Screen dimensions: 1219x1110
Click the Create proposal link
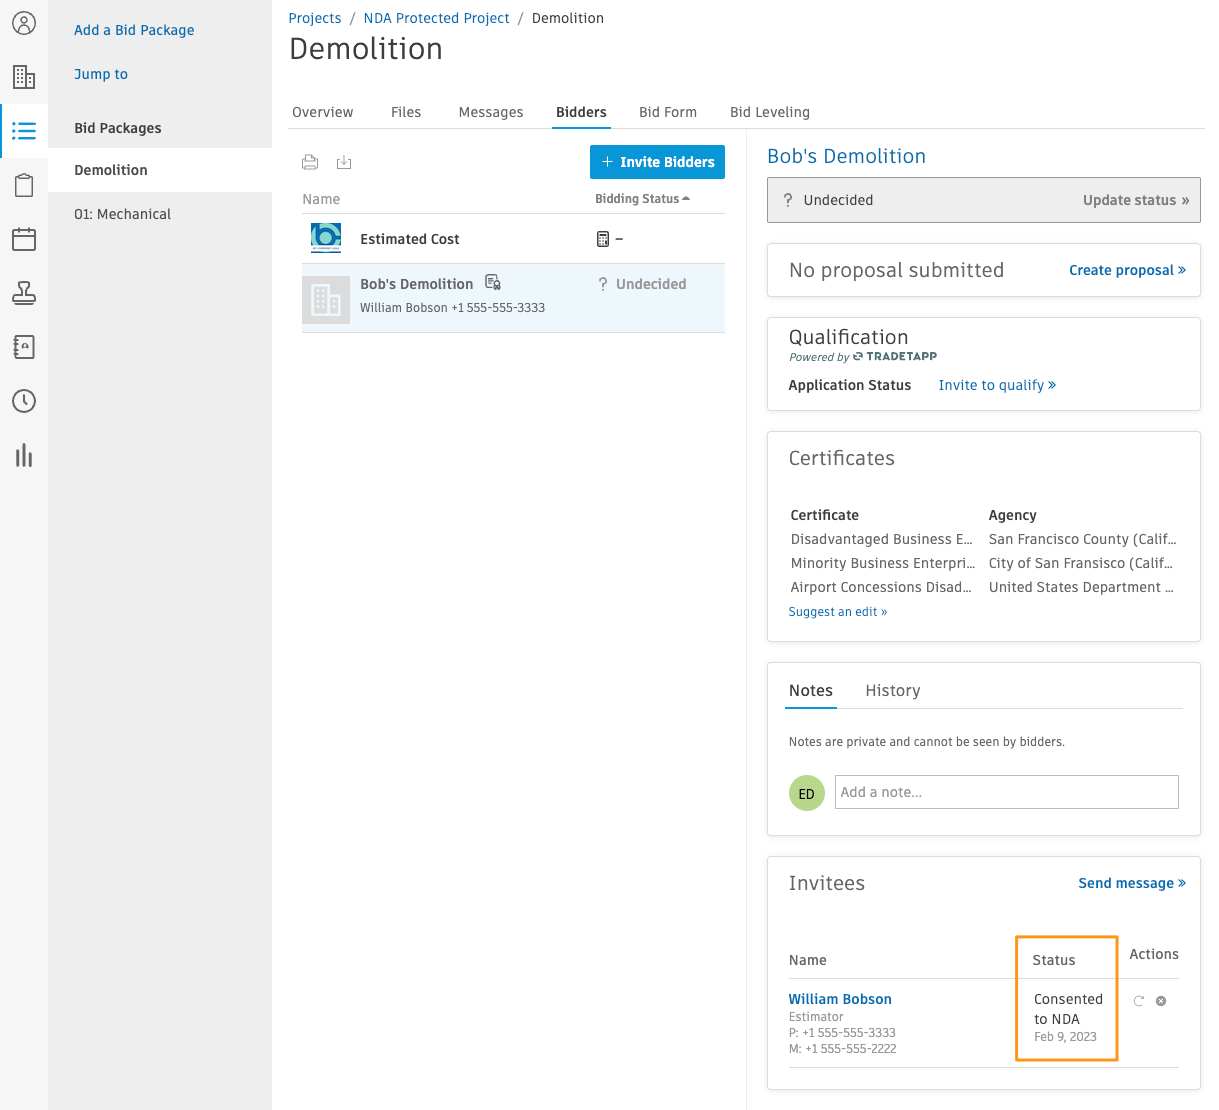tap(1127, 270)
